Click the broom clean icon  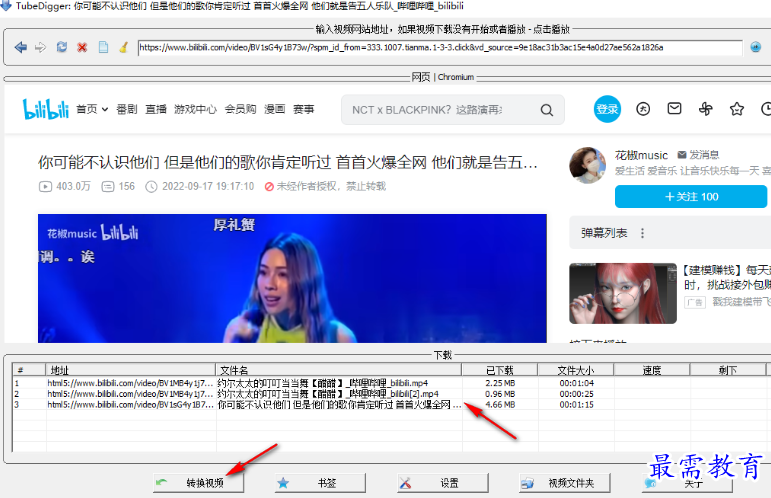124,47
